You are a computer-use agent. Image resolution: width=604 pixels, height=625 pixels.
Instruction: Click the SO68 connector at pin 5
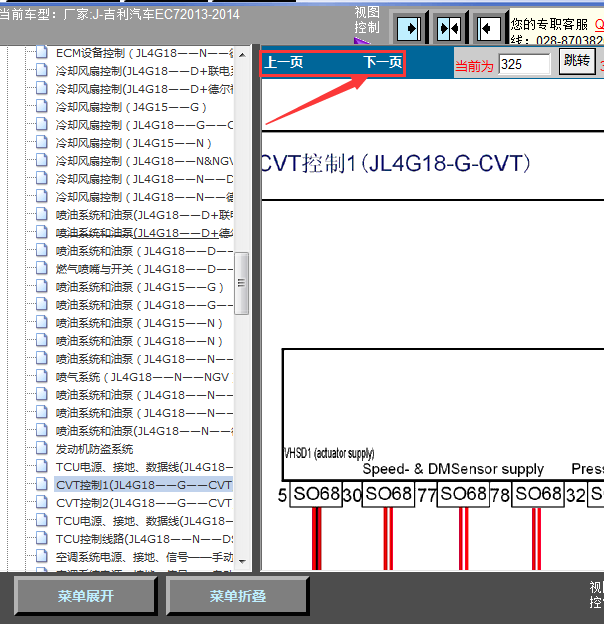pos(316,494)
